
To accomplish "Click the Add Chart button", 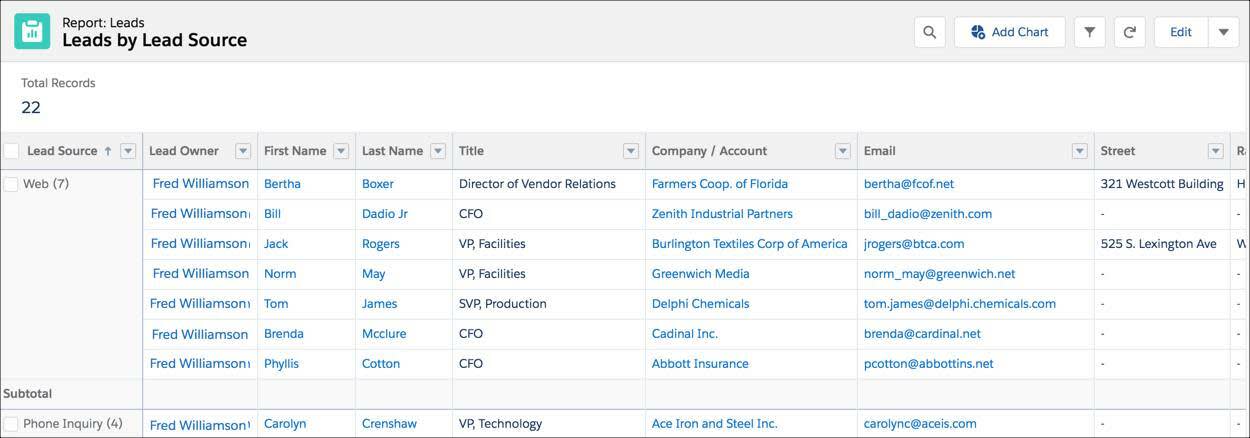I will (1009, 32).
